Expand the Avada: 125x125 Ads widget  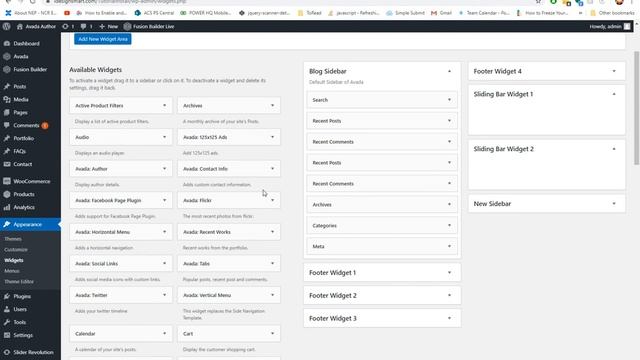(x=272, y=137)
